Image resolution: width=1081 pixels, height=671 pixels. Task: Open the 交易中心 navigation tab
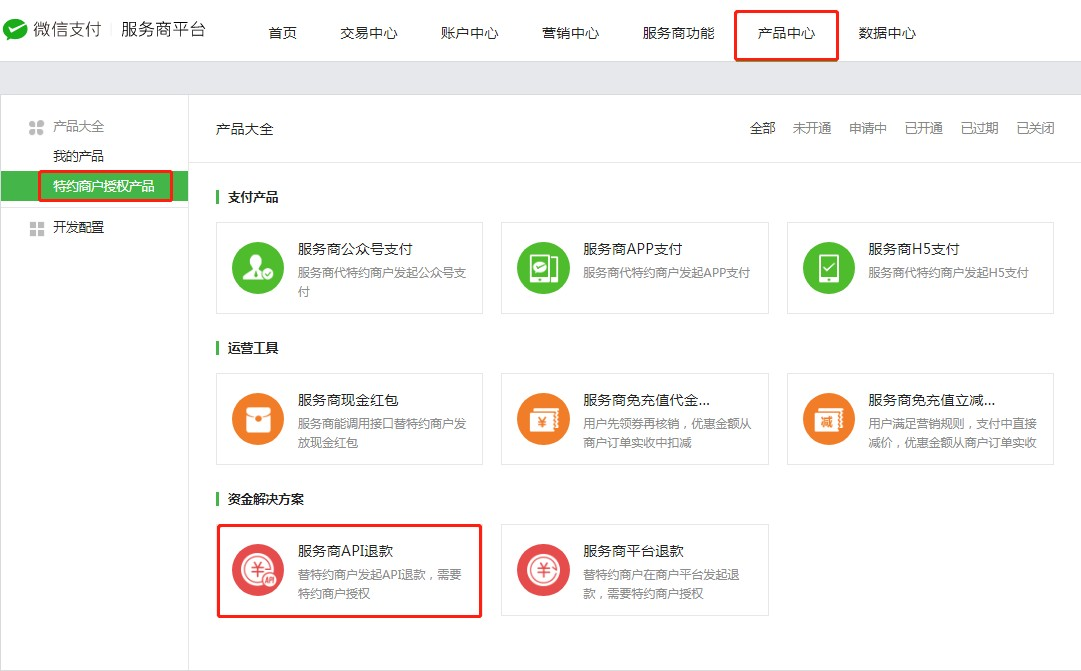pyautogui.click(x=368, y=33)
